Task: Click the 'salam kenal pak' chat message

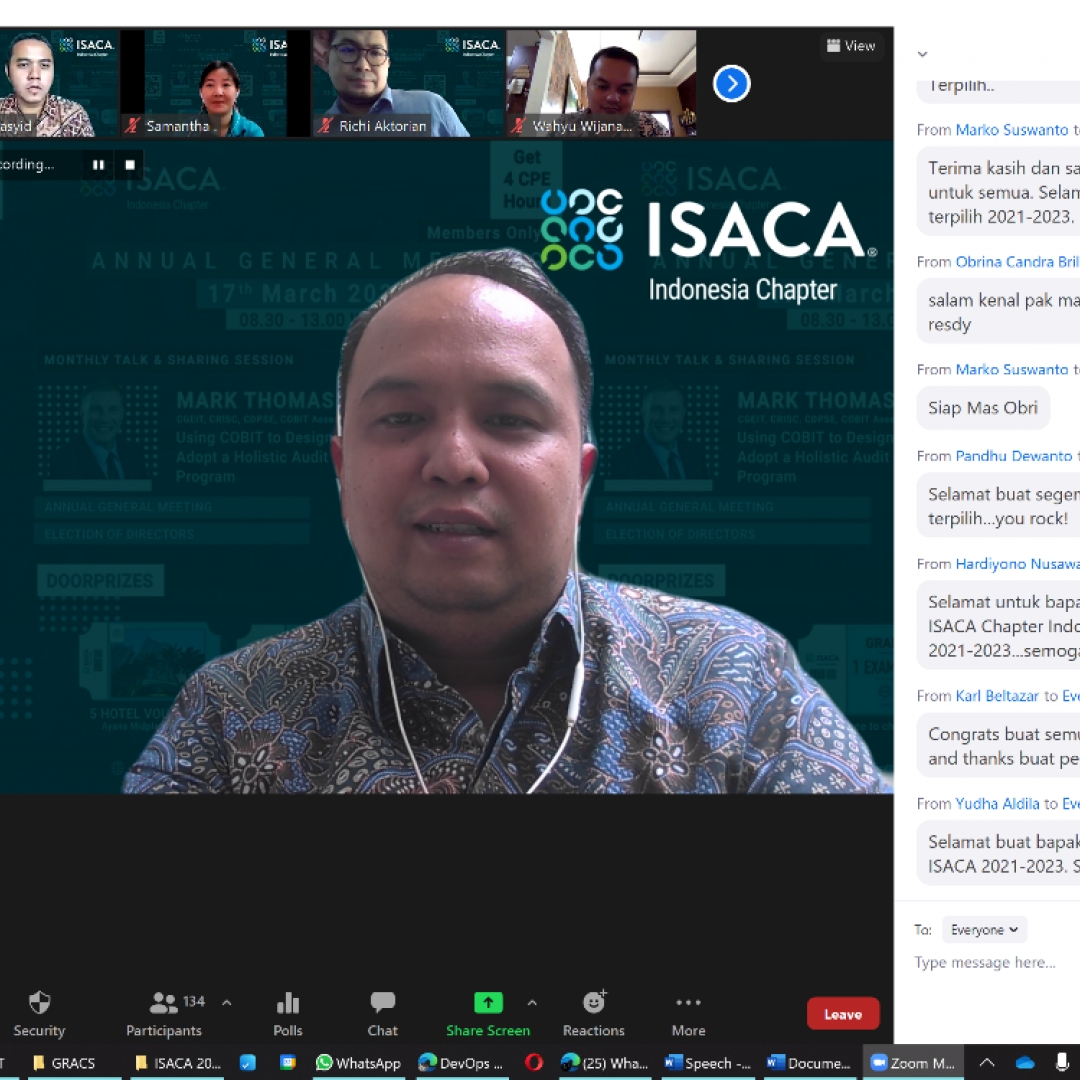Action: (x=998, y=312)
